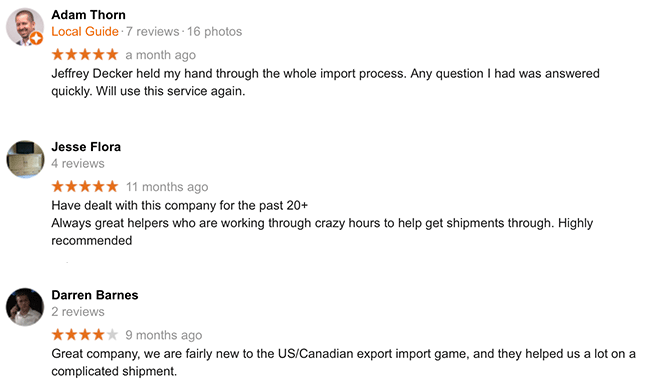Open Jesse Flora's profile picture
The width and height of the screenshot is (658, 387).
(x=25, y=160)
